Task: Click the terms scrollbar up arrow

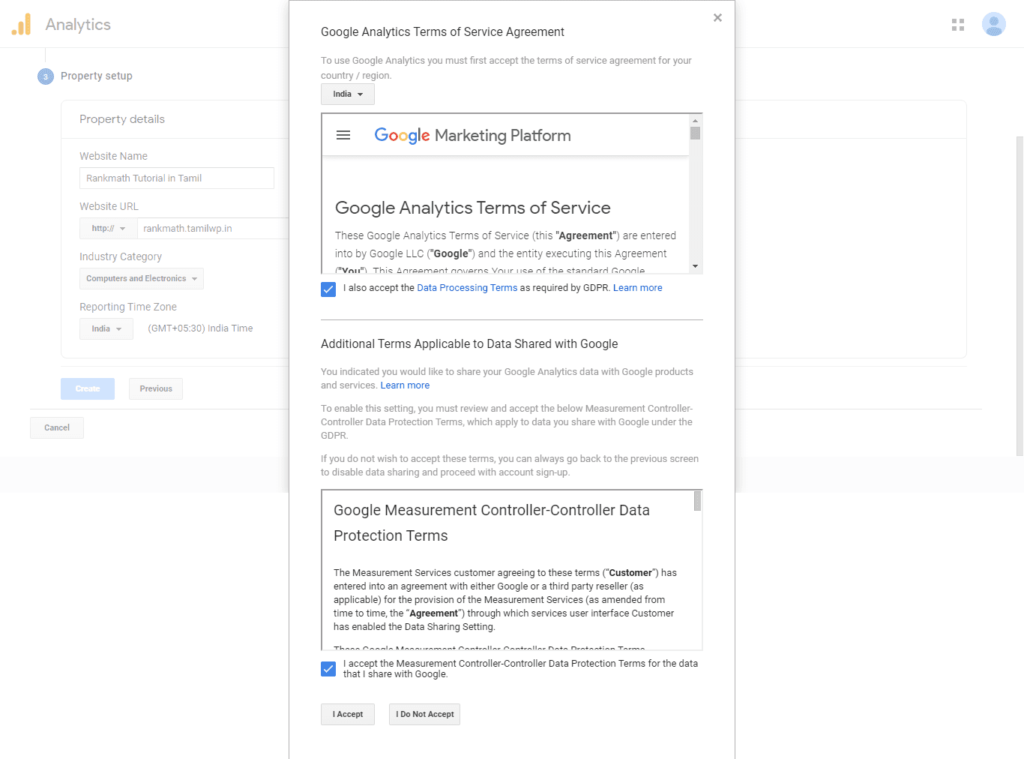Action: tap(695, 120)
